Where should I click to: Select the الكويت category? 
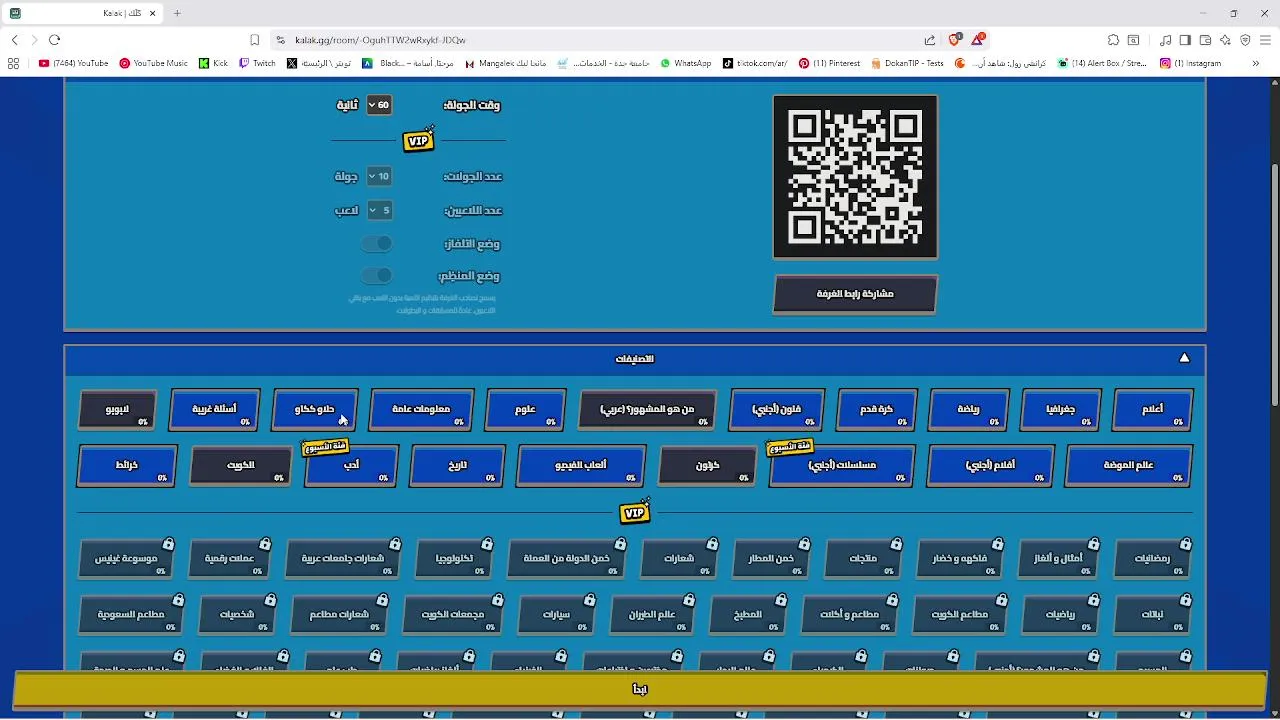tap(241, 466)
